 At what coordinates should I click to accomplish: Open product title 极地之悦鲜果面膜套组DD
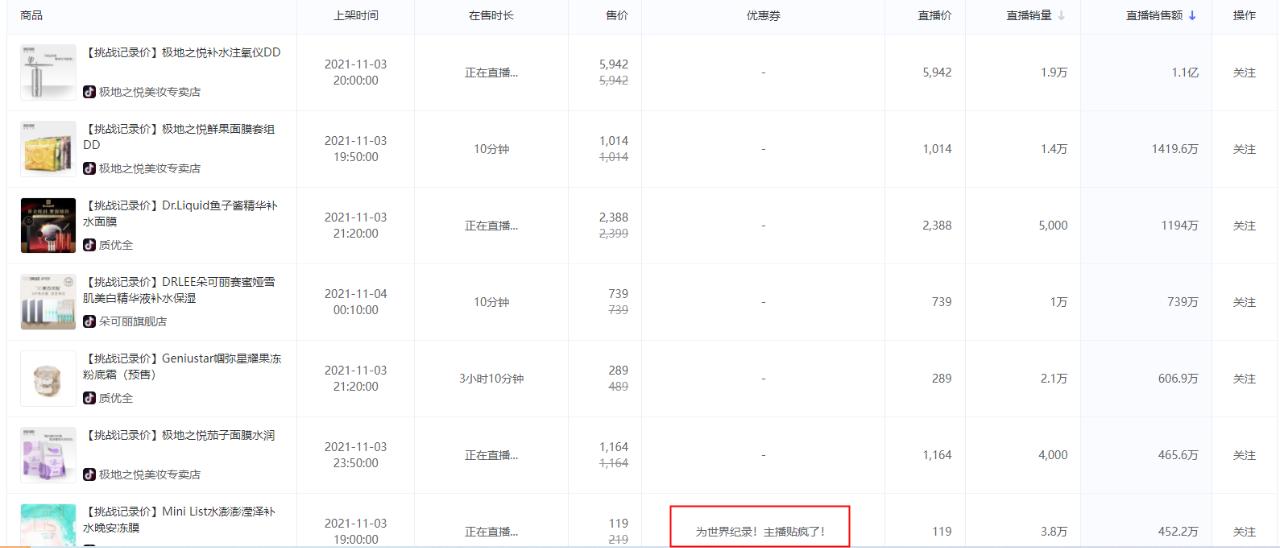point(179,137)
